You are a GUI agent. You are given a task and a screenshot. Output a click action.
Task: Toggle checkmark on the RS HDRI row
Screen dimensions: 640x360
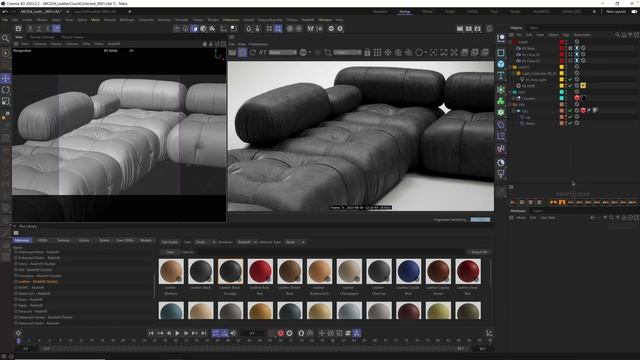click(570, 86)
